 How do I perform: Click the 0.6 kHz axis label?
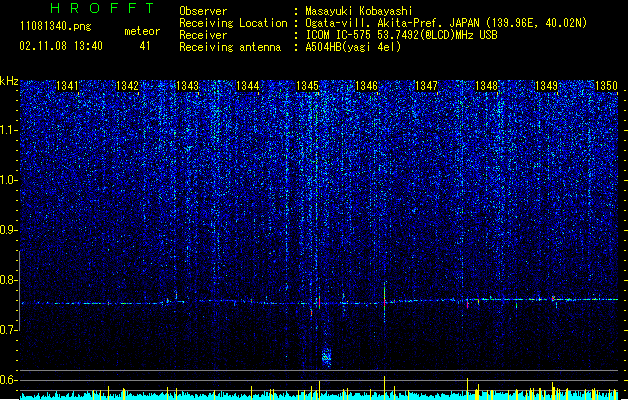tap(9, 380)
